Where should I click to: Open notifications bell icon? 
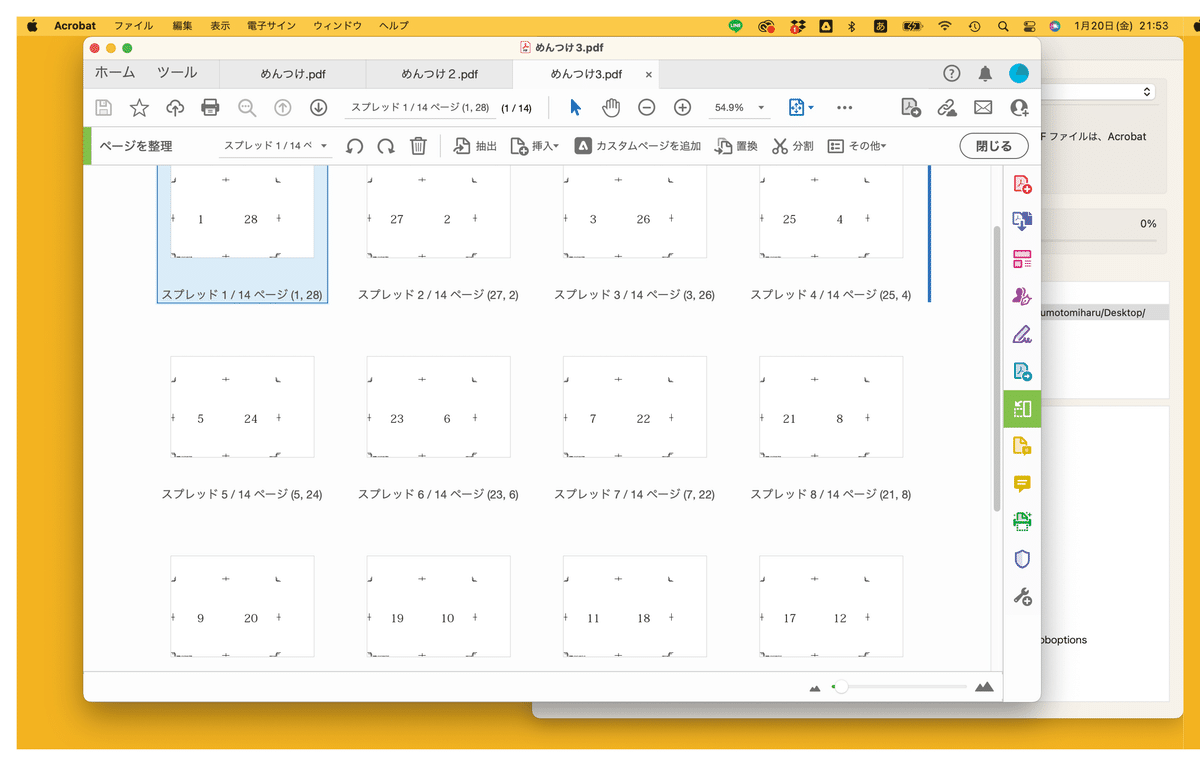[x=985, y=74]
